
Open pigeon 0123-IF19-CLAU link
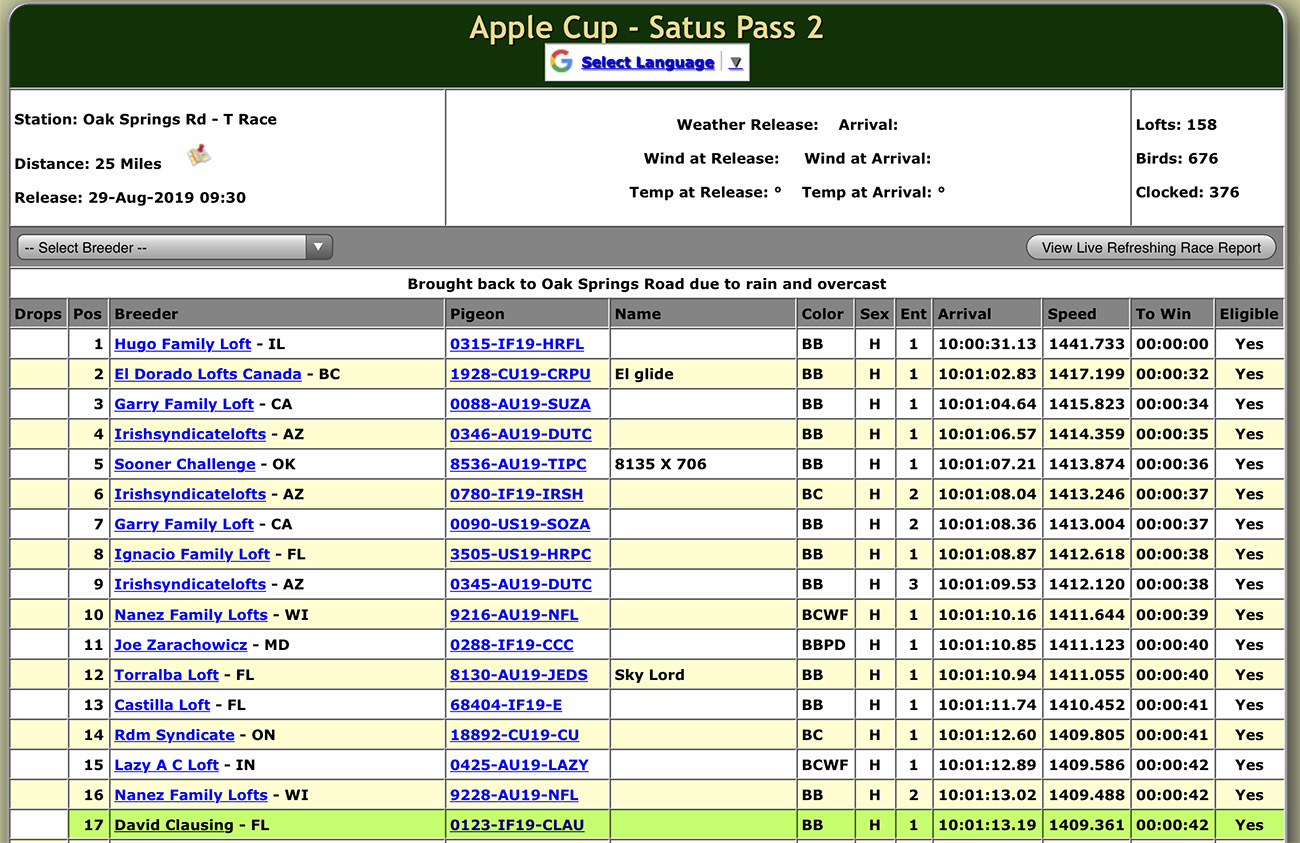tap(516, 825)
